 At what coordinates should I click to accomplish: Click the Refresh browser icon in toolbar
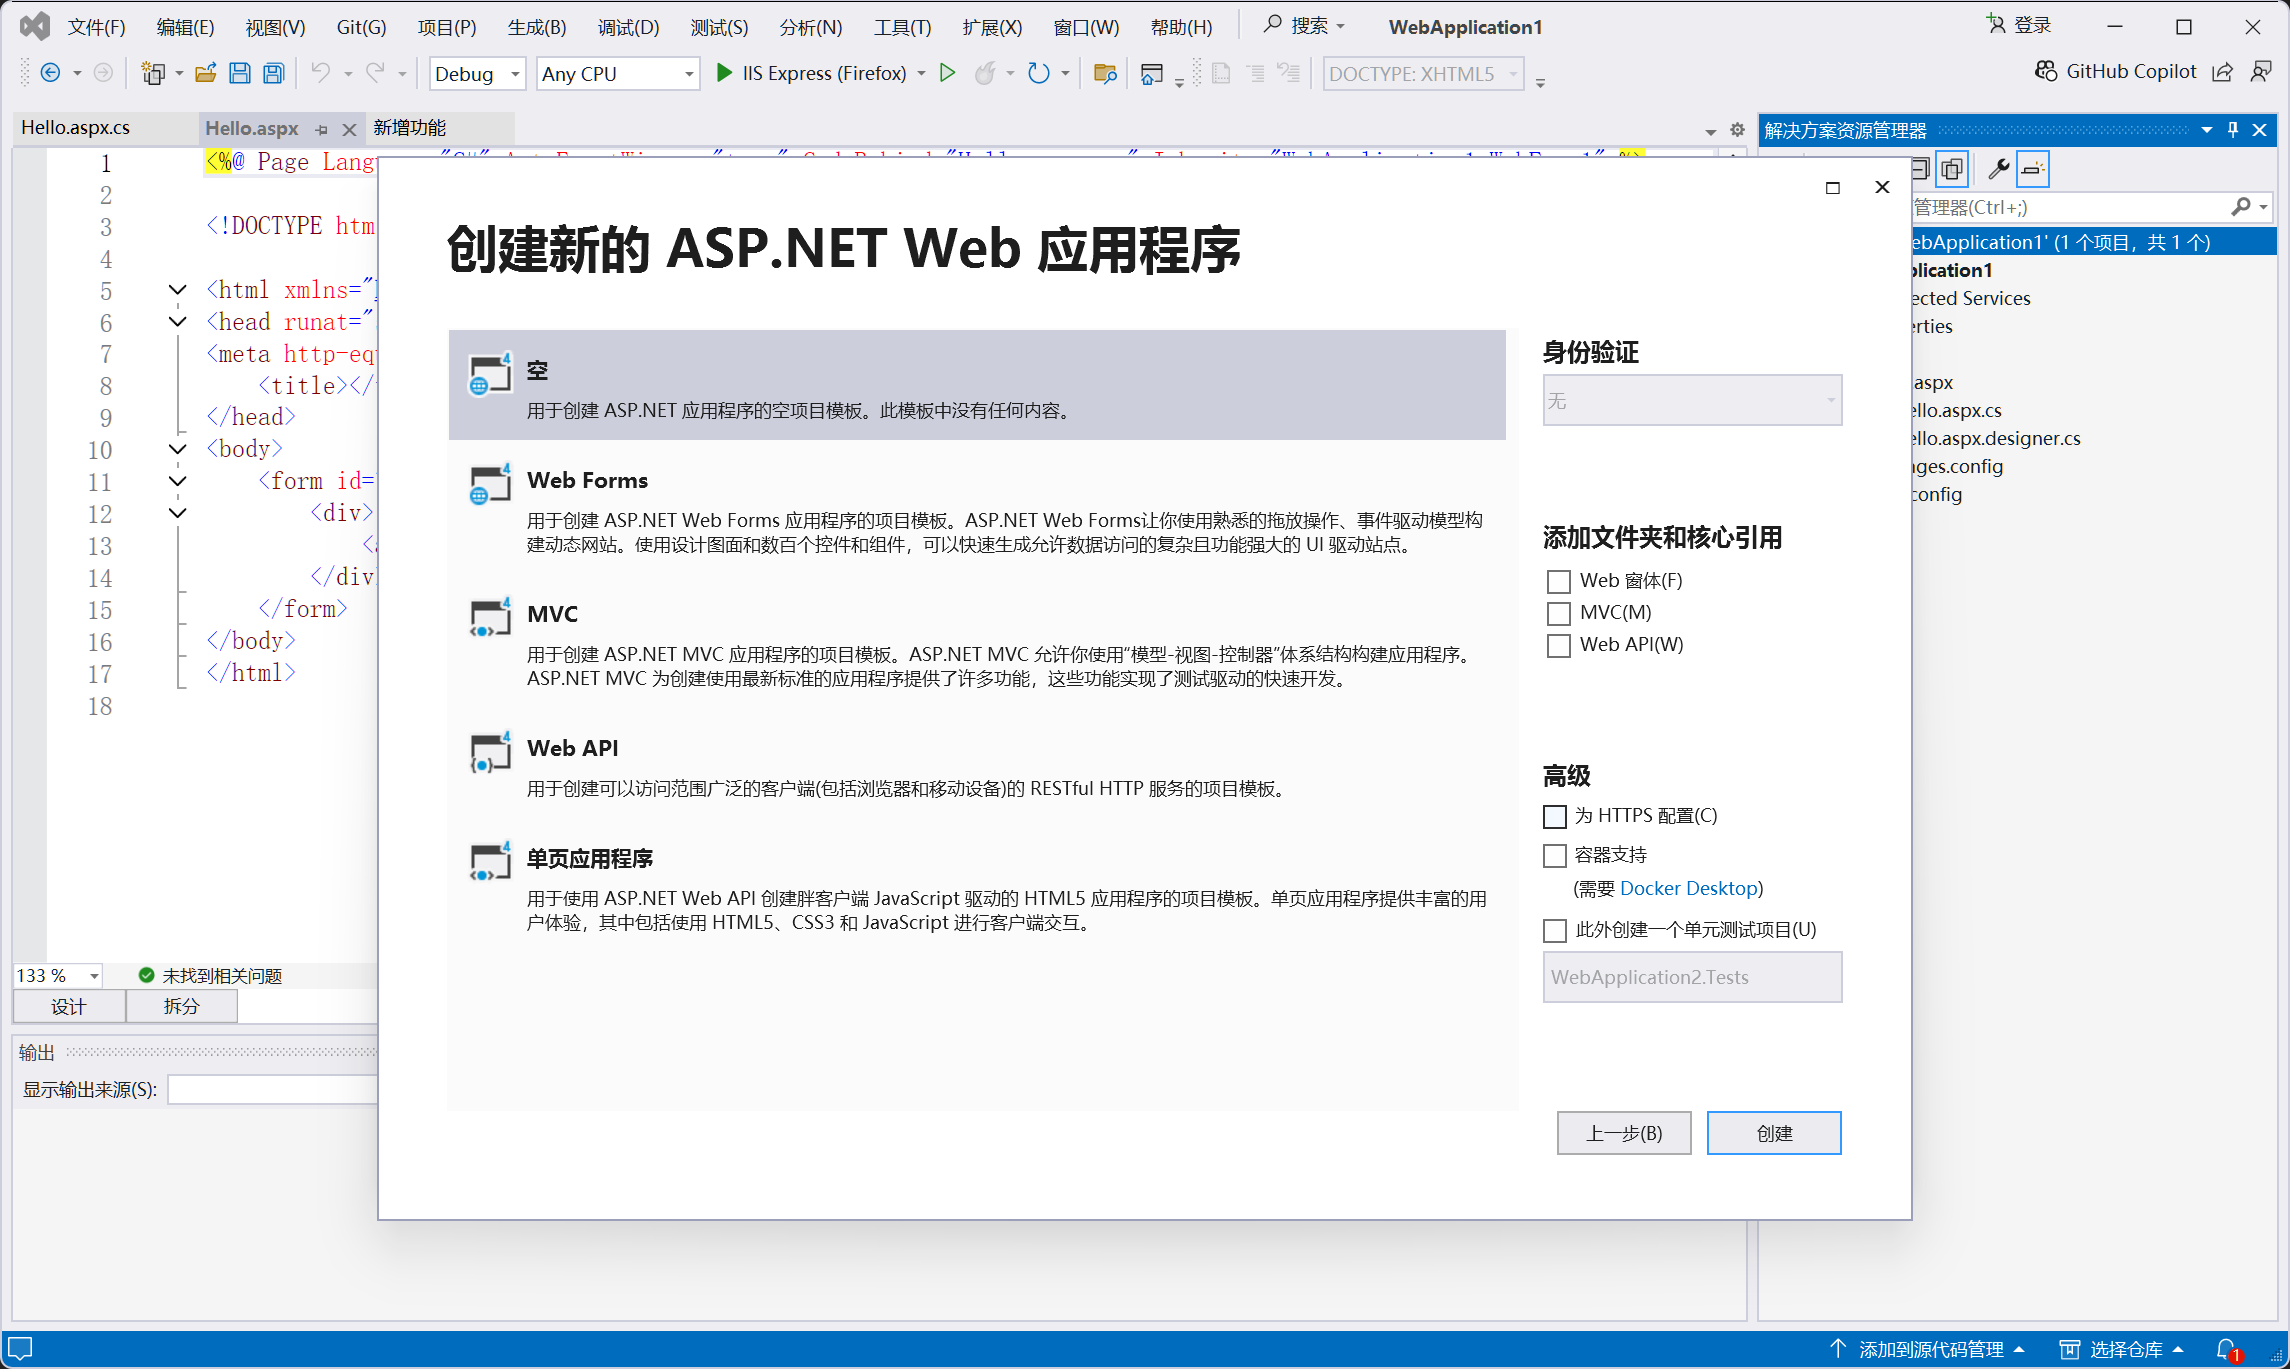(x=1039, y=73)
